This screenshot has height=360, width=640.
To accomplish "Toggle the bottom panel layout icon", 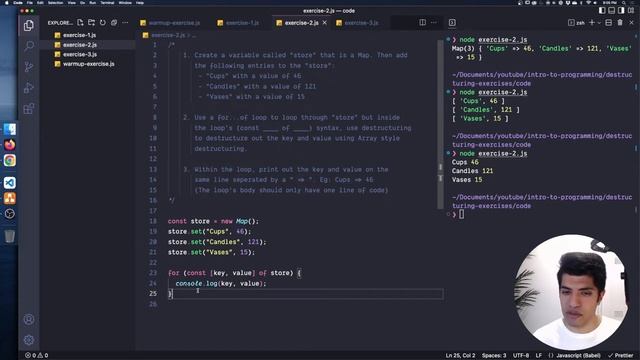I will pos(611,10).
